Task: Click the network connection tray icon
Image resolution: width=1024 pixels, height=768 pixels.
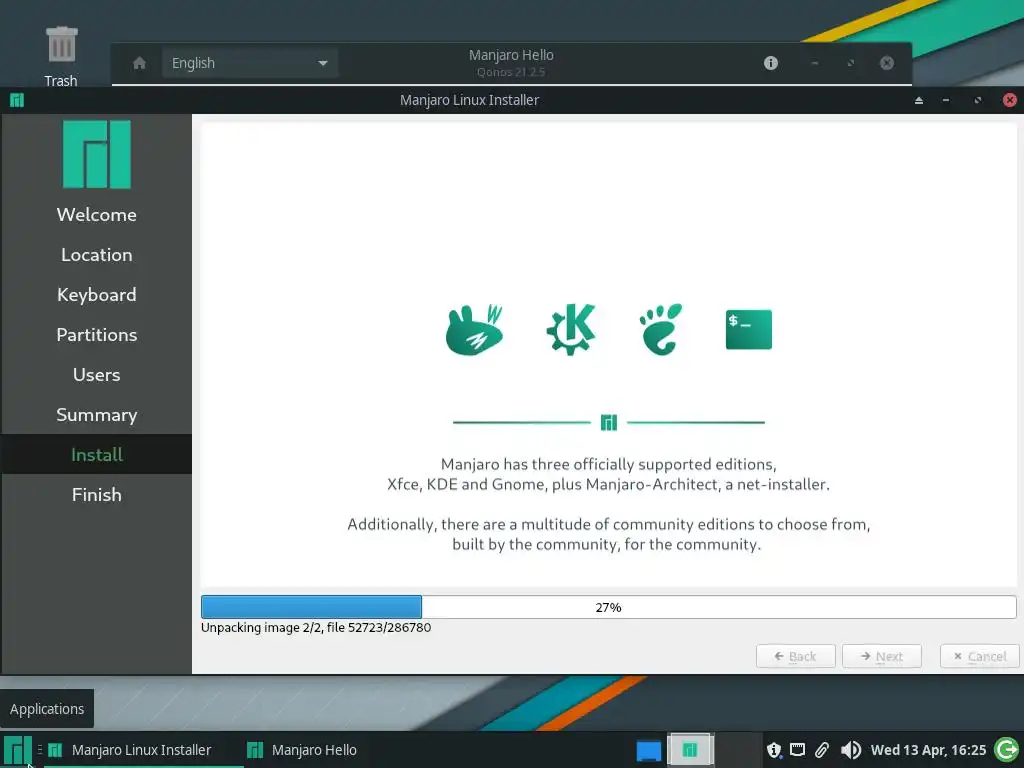Action: [797, 750]
